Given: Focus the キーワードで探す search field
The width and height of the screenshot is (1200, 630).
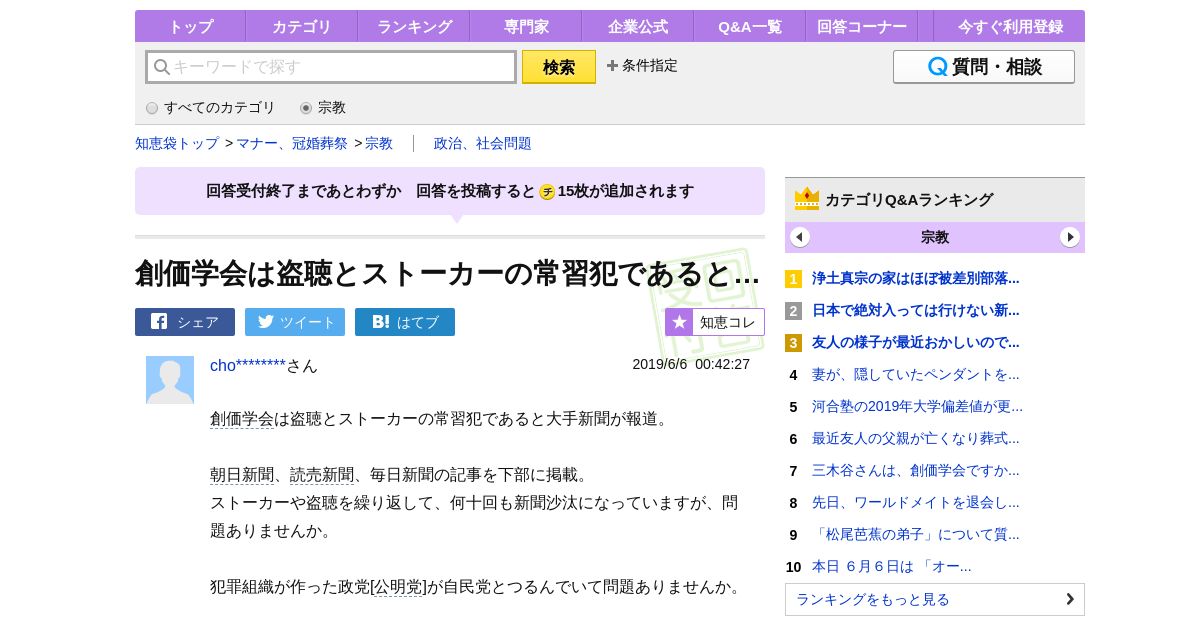Looking at the screenshot, I should point(331,67).
